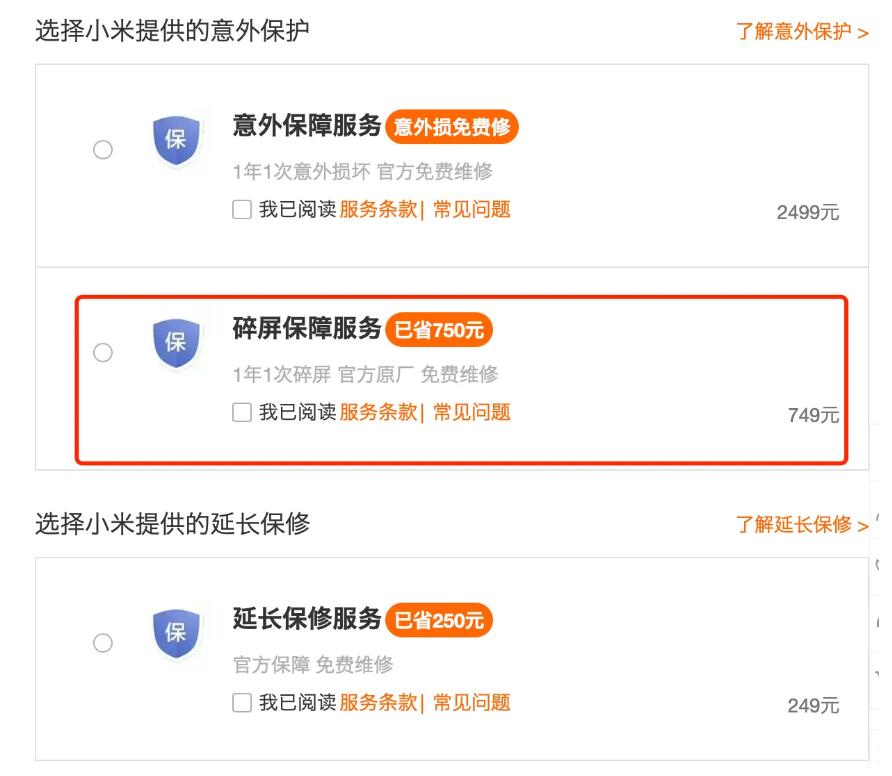Select the 意外保障服务 radio button
892x776 pixels.
pos(103,150)
